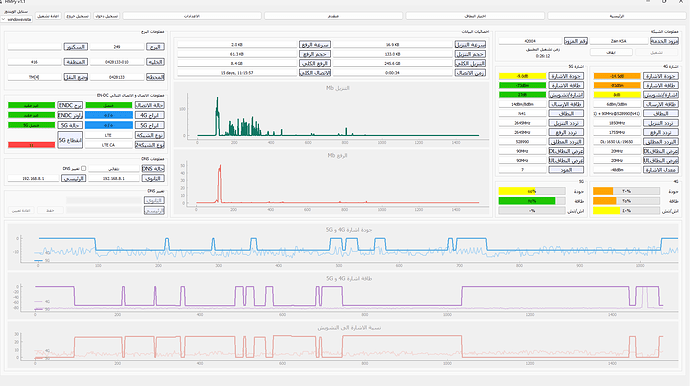Click the ENDC tower button
This screenshot has width=690, height=386.
[x=70, y=105]
